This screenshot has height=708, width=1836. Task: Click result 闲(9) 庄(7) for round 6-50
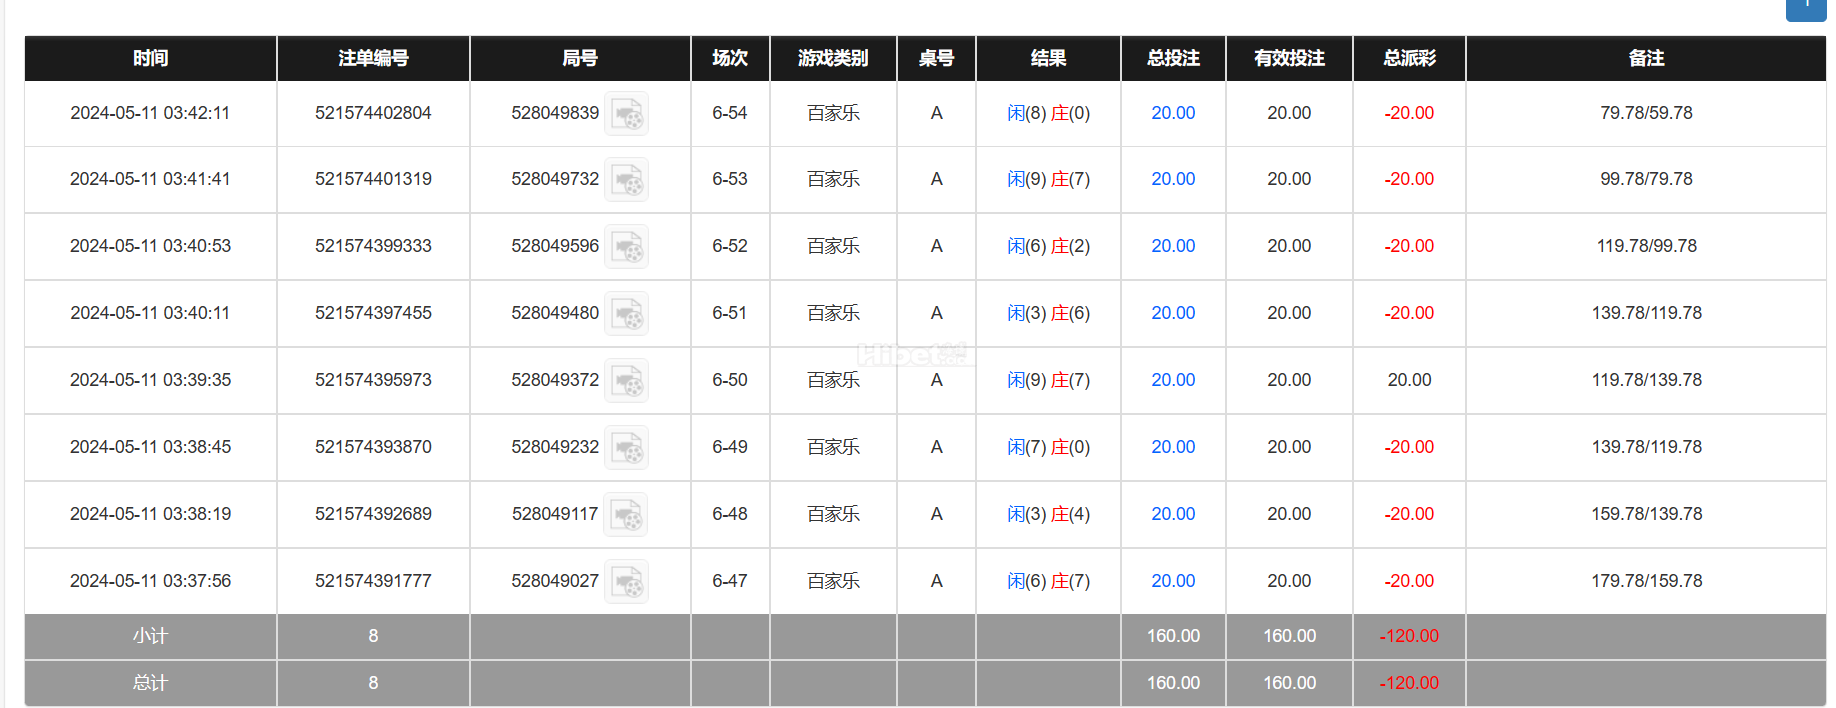[1048, 380]
